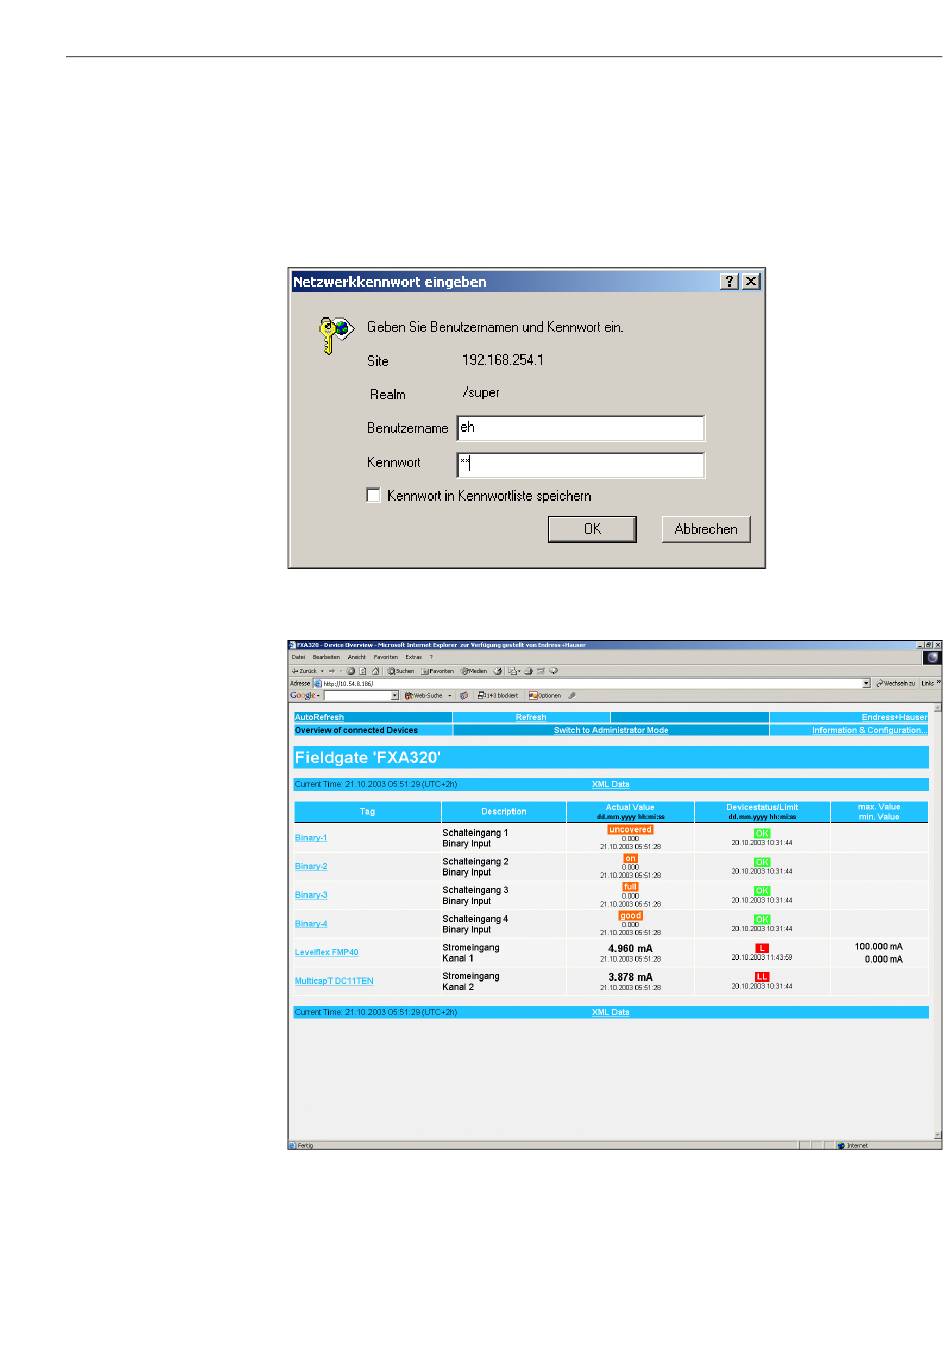950x1370 pixels.
Task: Click the Google logo in the toolbar
Action: [x=303, y=695]
